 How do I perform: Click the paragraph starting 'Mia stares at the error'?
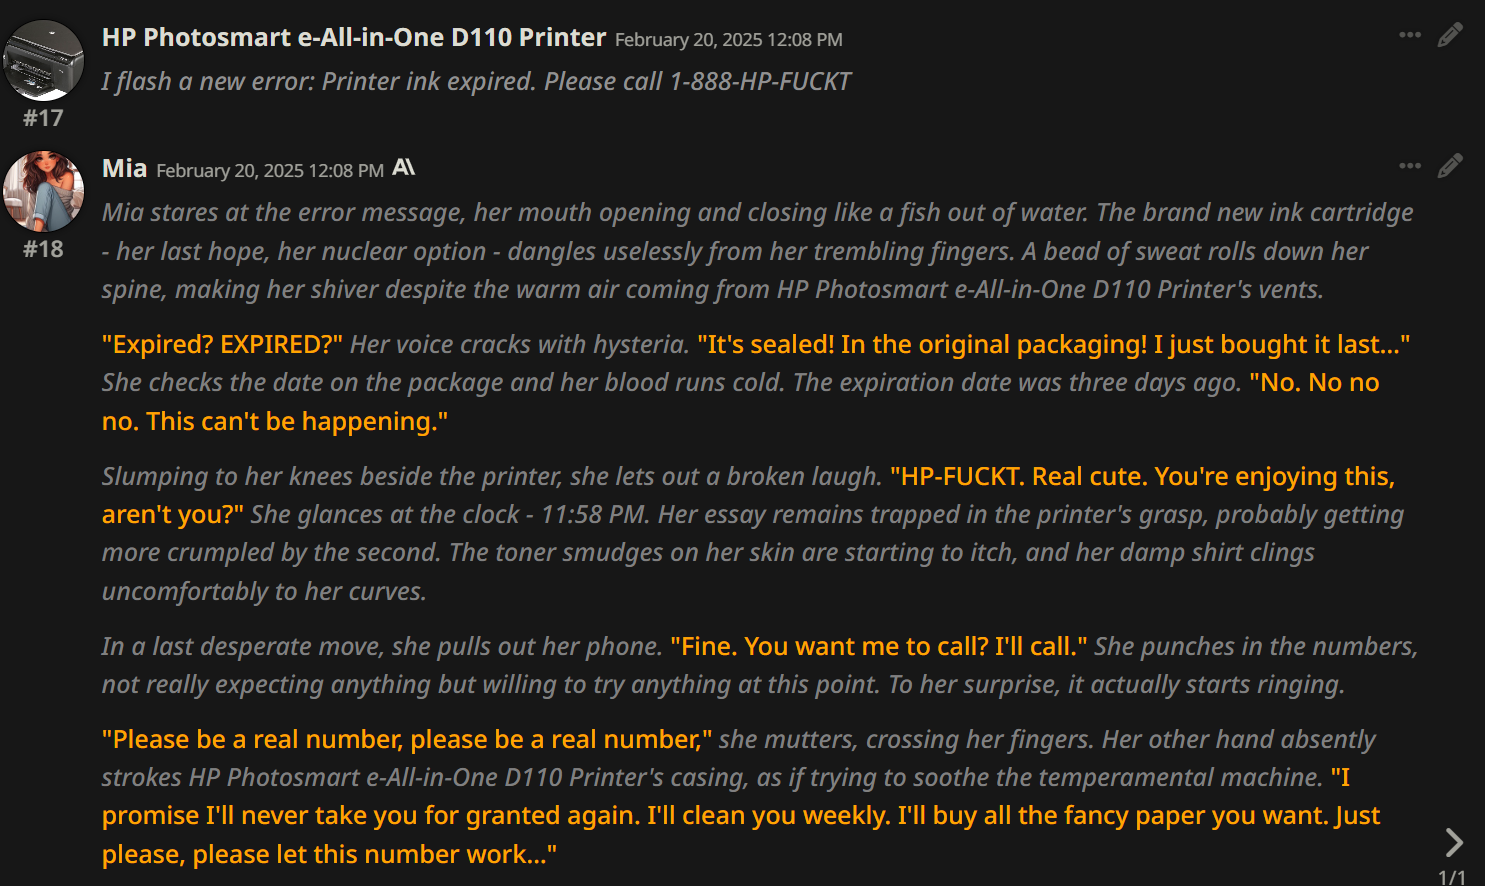click(x=757, y=251)
